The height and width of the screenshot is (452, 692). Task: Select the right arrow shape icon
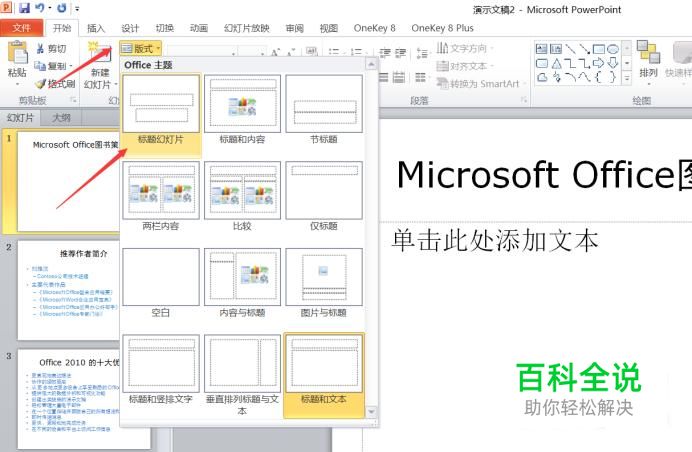[598, 63]
